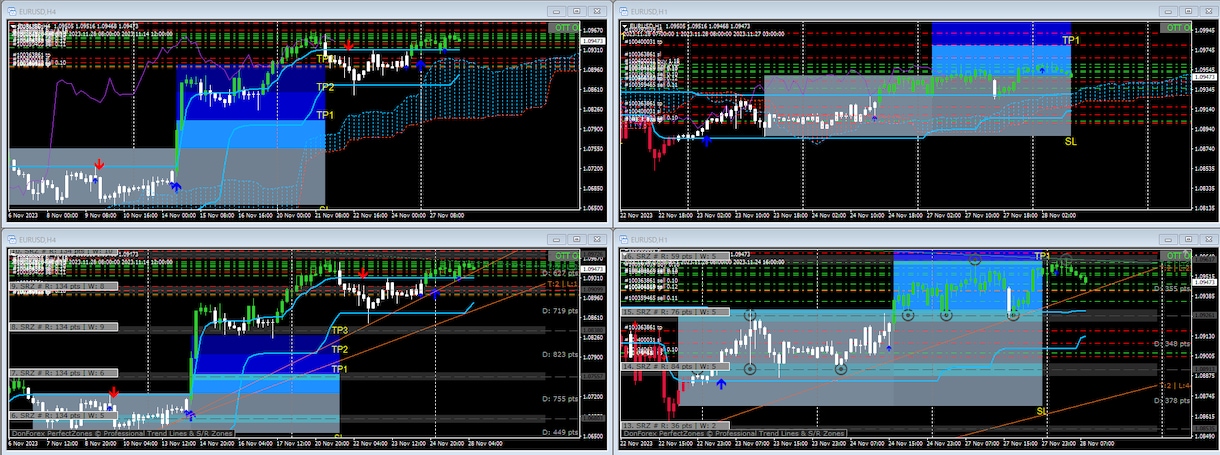The width and height of the screenshot is (1220, 455).
Task: Click the '22 Nov 2023' date on the Ichimoku H1 time axis
Action: pos(637,214)
